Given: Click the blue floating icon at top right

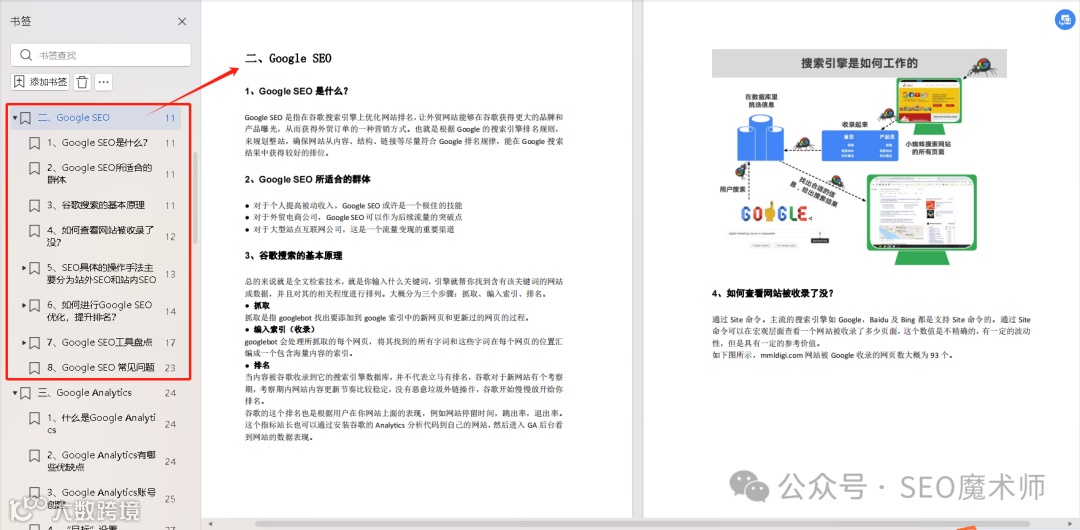Looking at the screenshot, I should tap(1064, 21).
